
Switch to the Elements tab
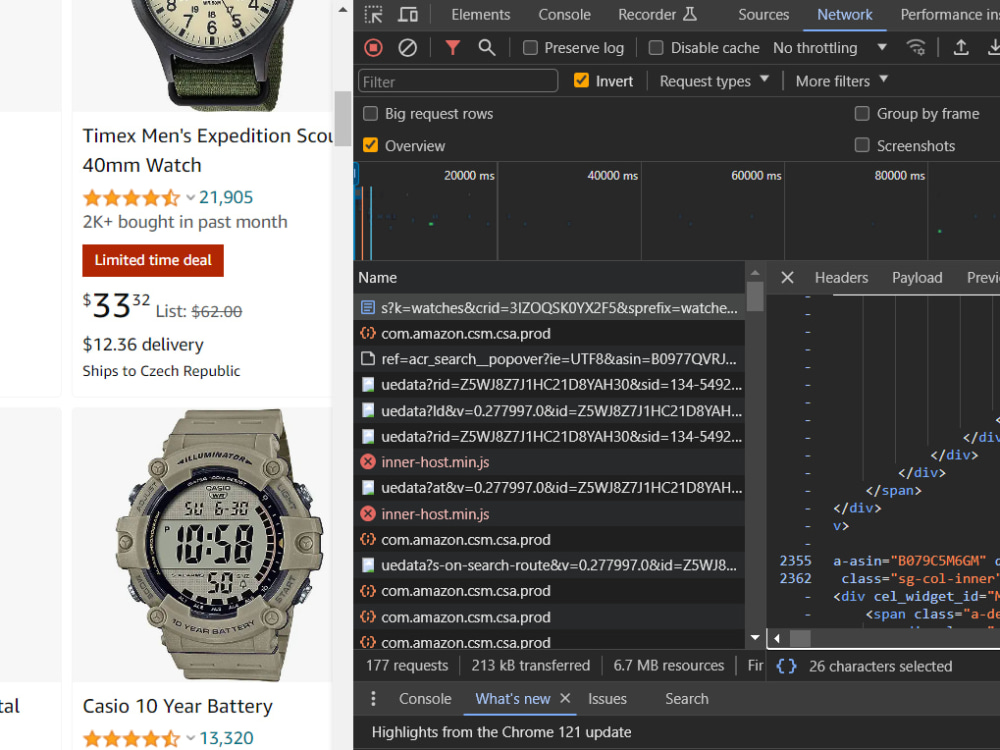coord(480,15)
